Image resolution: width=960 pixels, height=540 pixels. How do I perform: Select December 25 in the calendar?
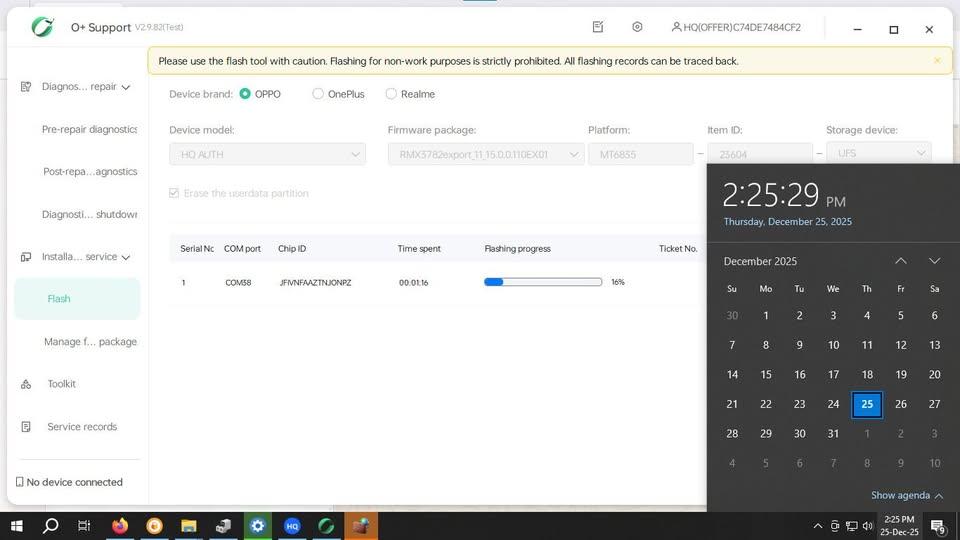pos(867,404)
